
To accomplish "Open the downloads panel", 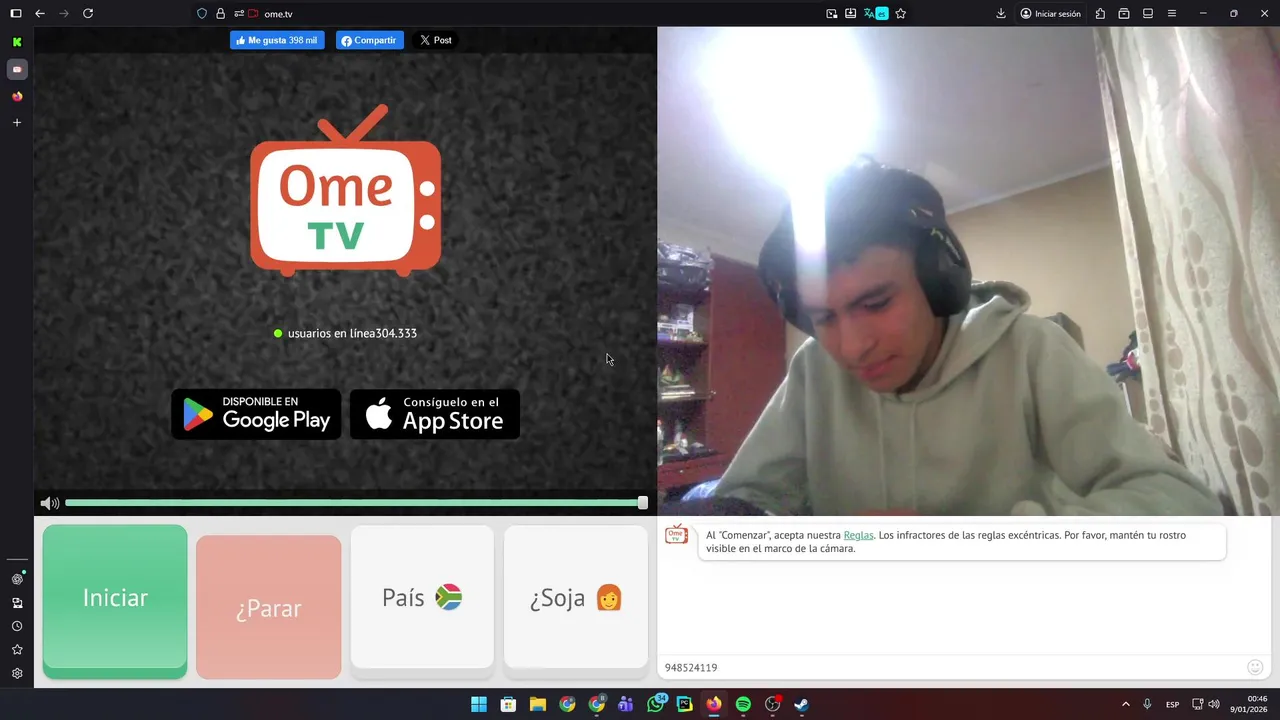I will click(x=1001, y=14).
